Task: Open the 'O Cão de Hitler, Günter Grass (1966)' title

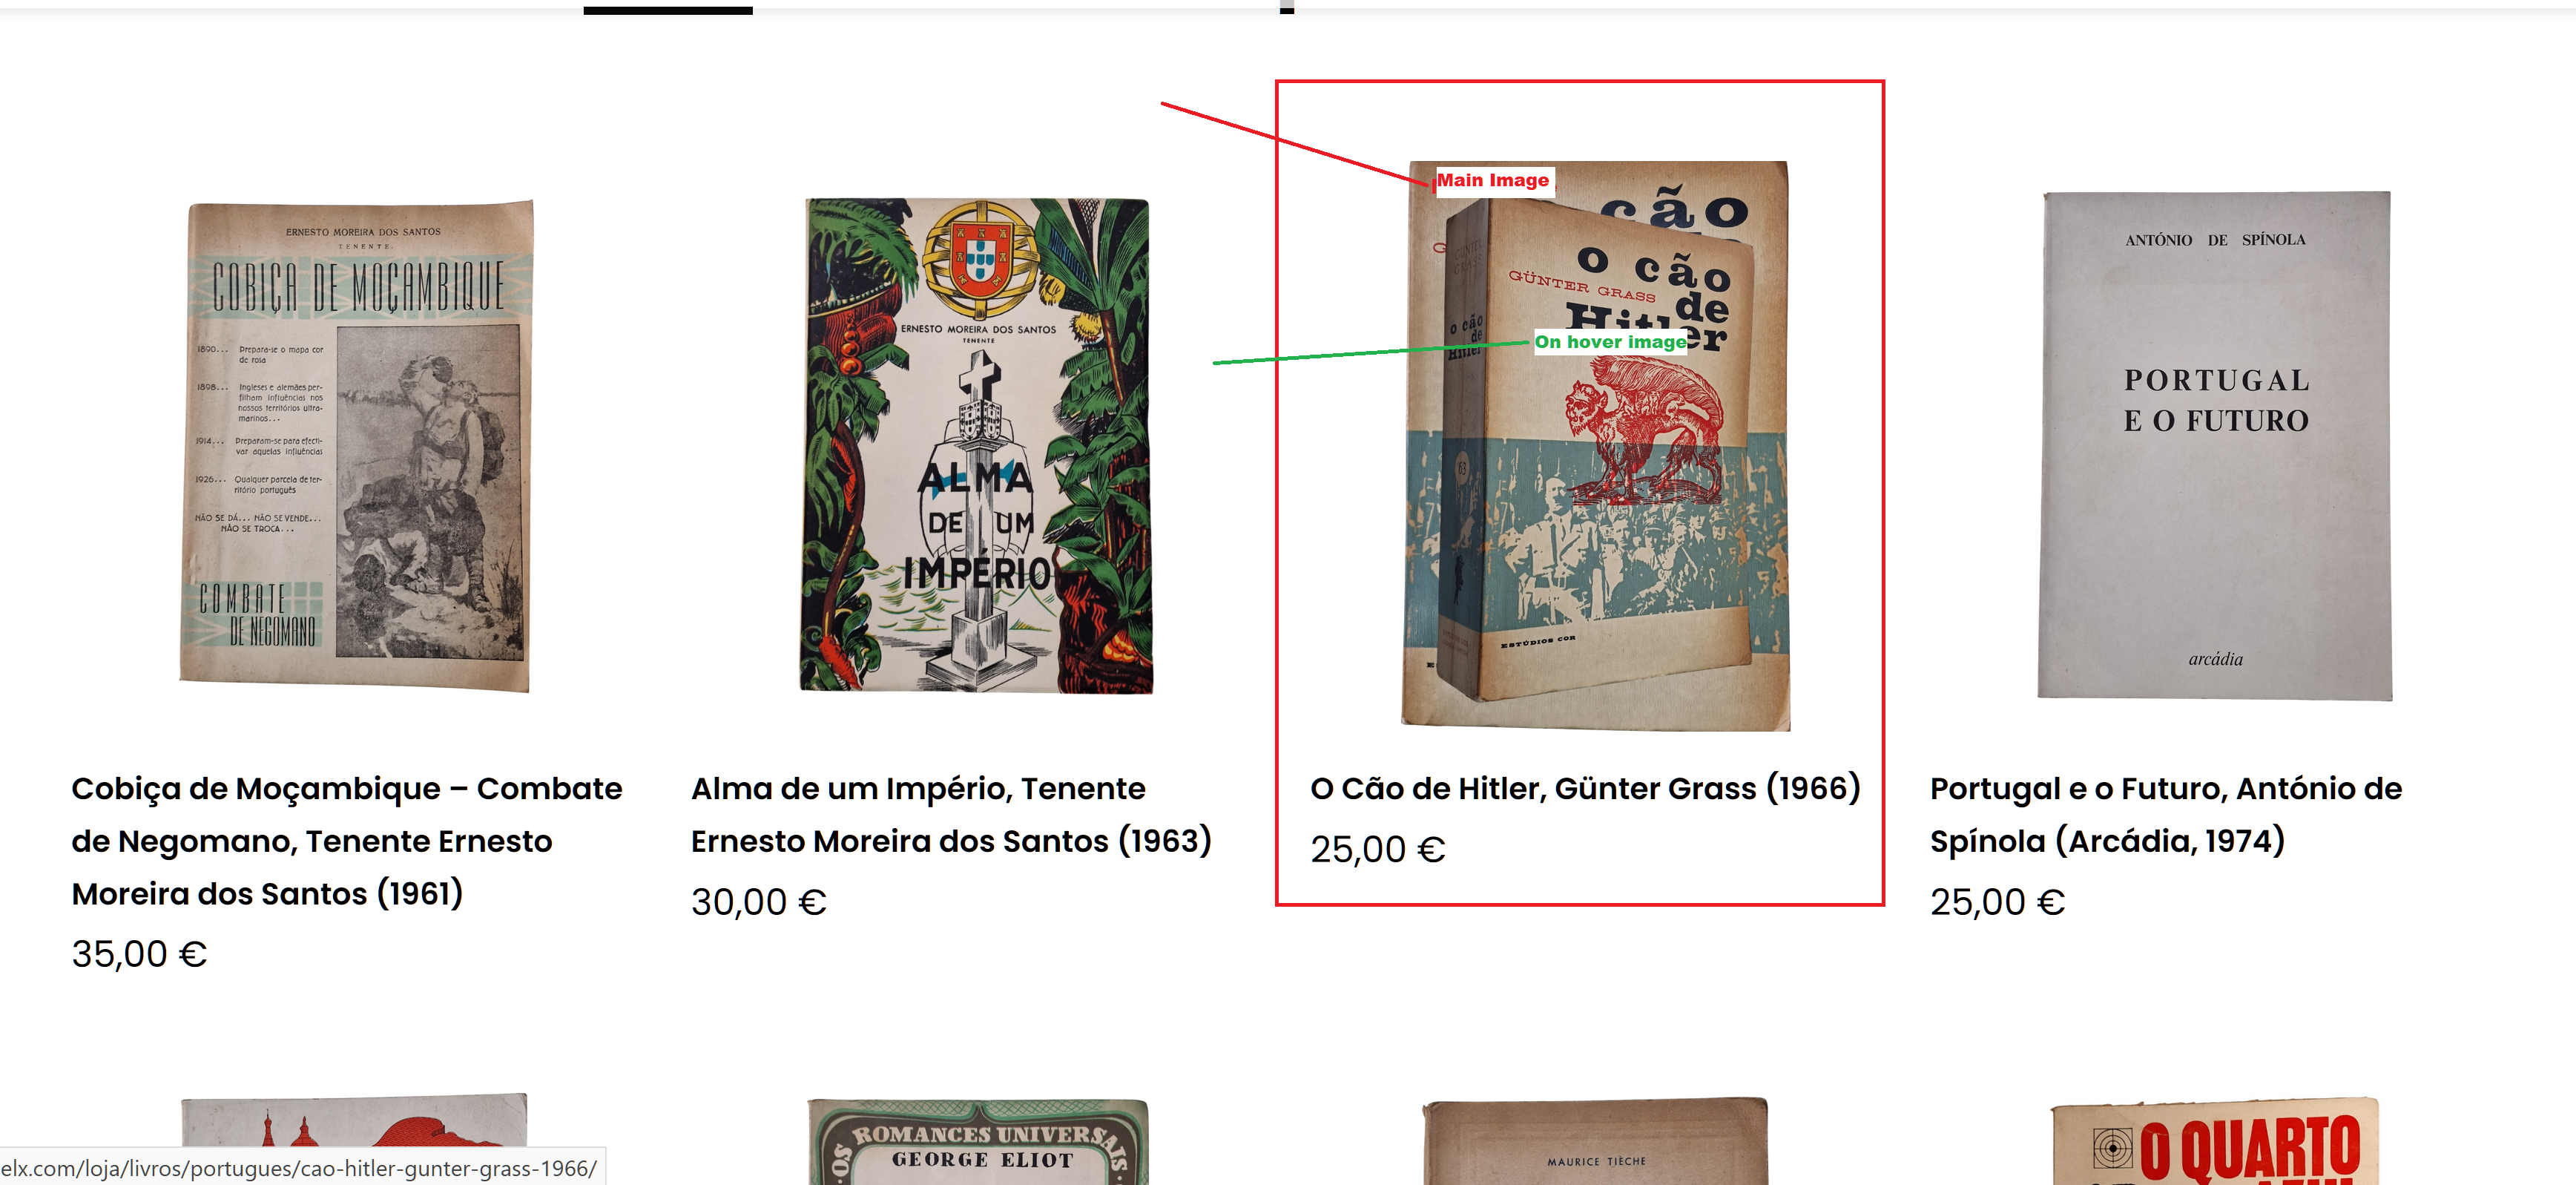Action: 1585,788
